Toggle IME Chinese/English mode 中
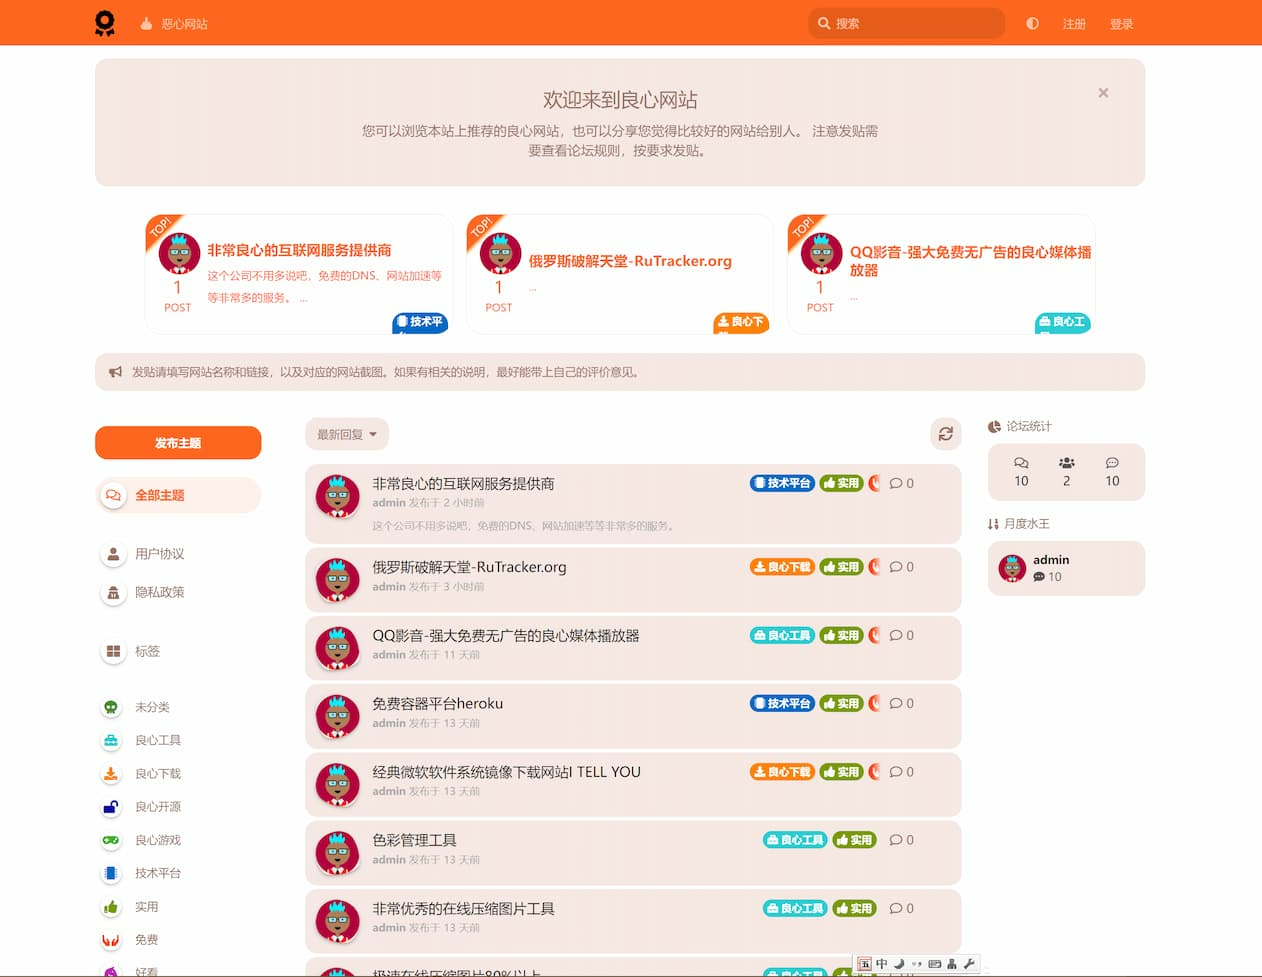Image resolution: width=1262 pixels, height=977 pixels. [881, 964]
